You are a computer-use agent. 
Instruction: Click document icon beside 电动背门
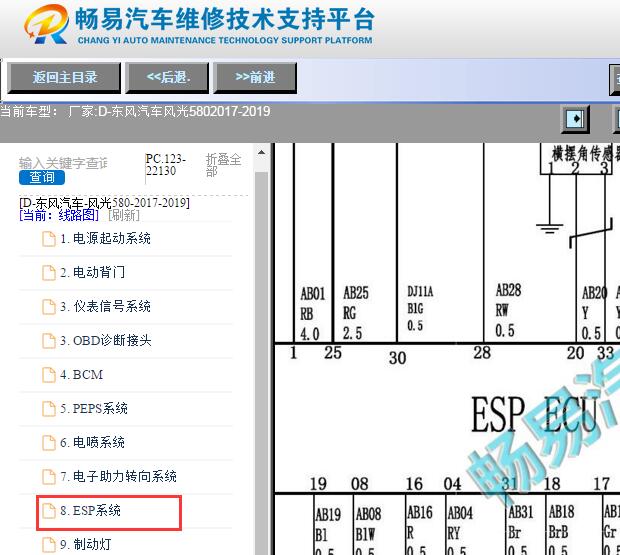[x=49, y=273]
